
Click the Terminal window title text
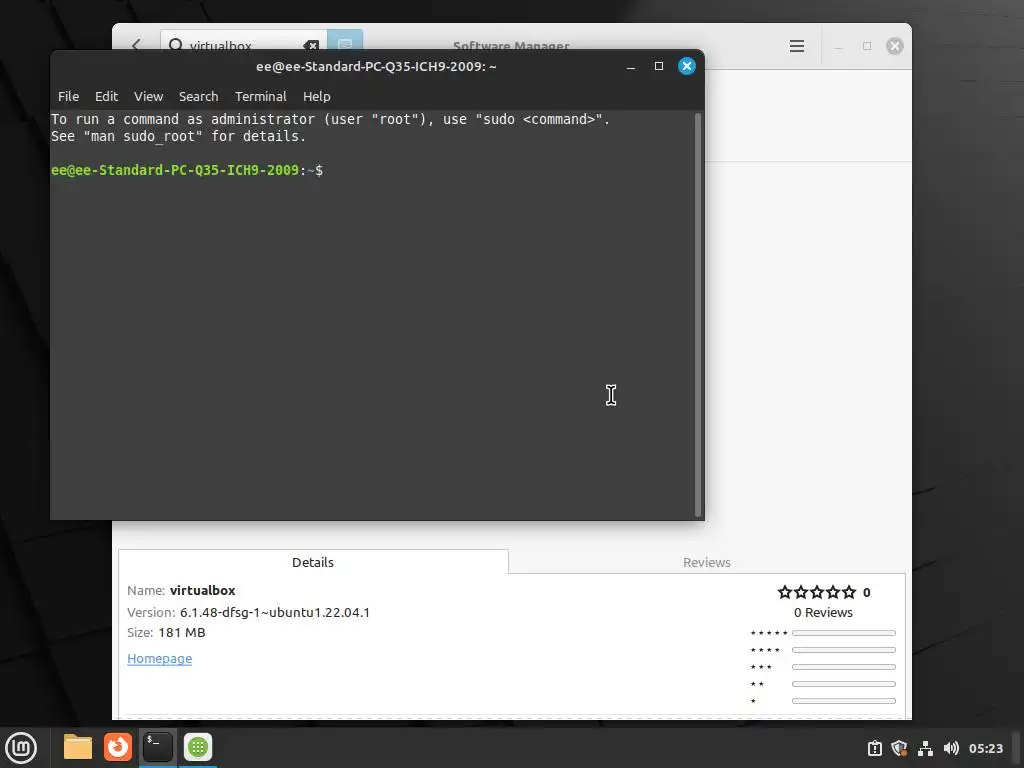(376, 66)
